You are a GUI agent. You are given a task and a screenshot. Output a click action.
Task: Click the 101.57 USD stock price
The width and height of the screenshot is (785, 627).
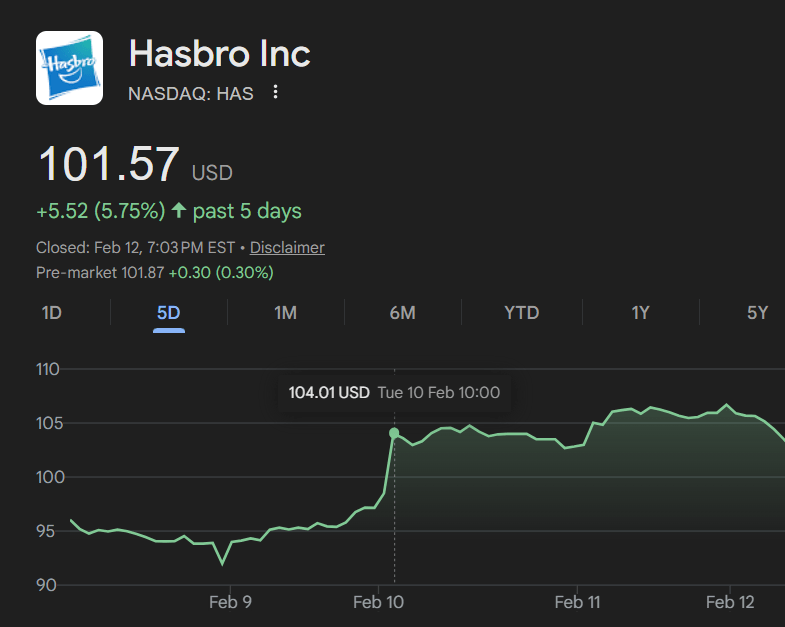[x=110, y=165]
